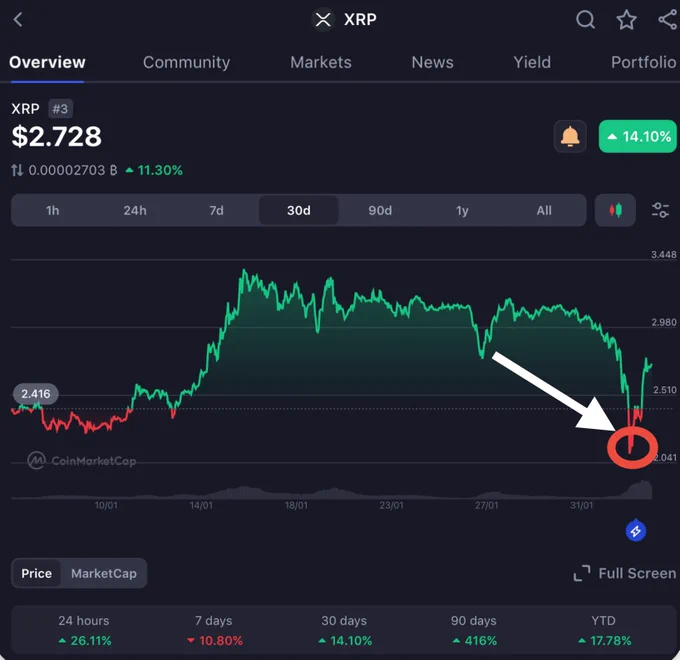Tap the 2.510 price axis label

(664, 390)
